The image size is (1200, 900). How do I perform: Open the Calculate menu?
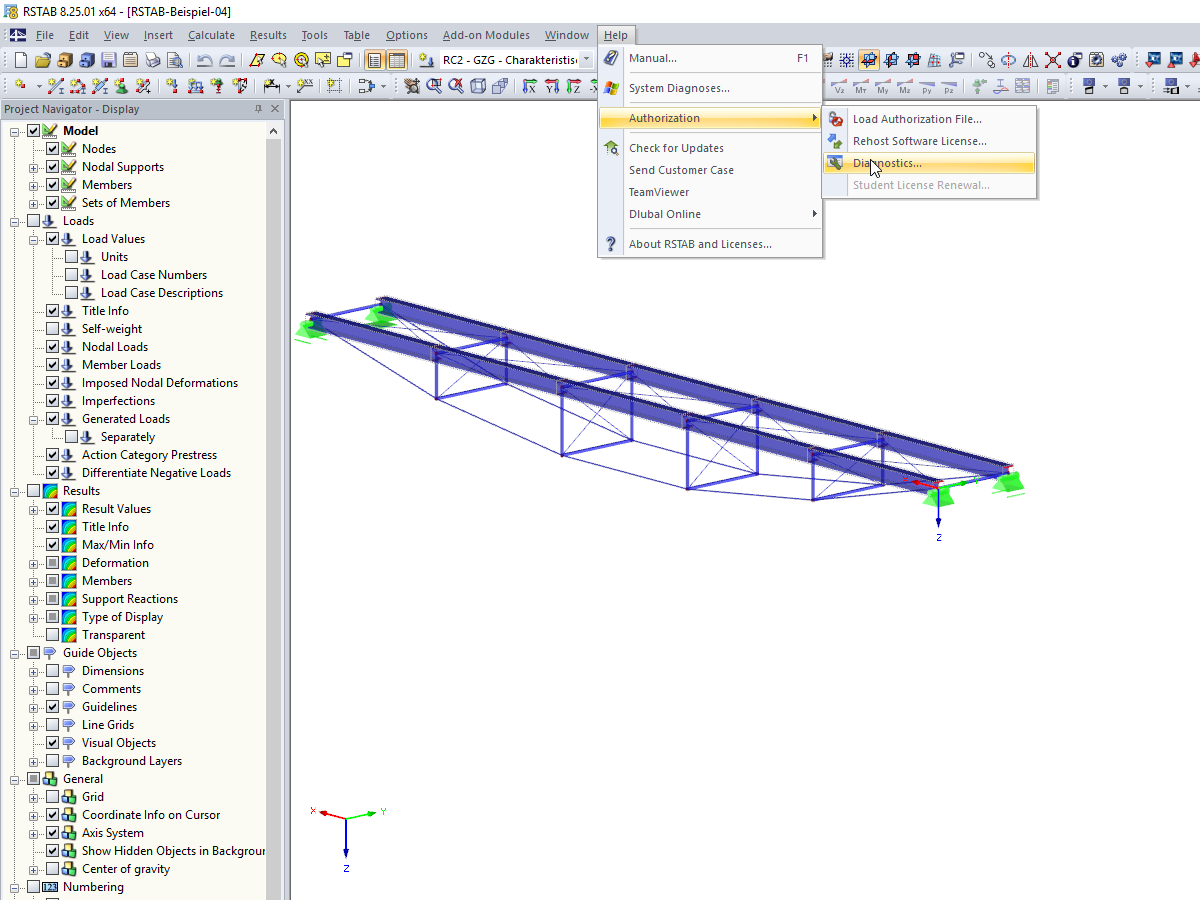coord(211,35)
